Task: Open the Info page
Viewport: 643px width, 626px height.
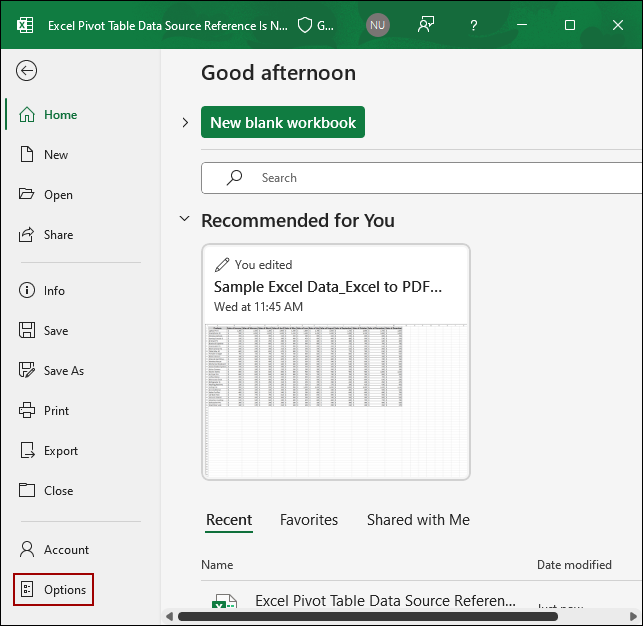Action: coord(54,291)
